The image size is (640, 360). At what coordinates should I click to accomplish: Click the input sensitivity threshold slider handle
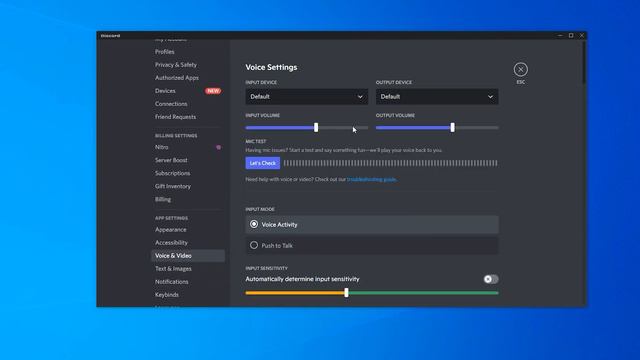(346, 293)
